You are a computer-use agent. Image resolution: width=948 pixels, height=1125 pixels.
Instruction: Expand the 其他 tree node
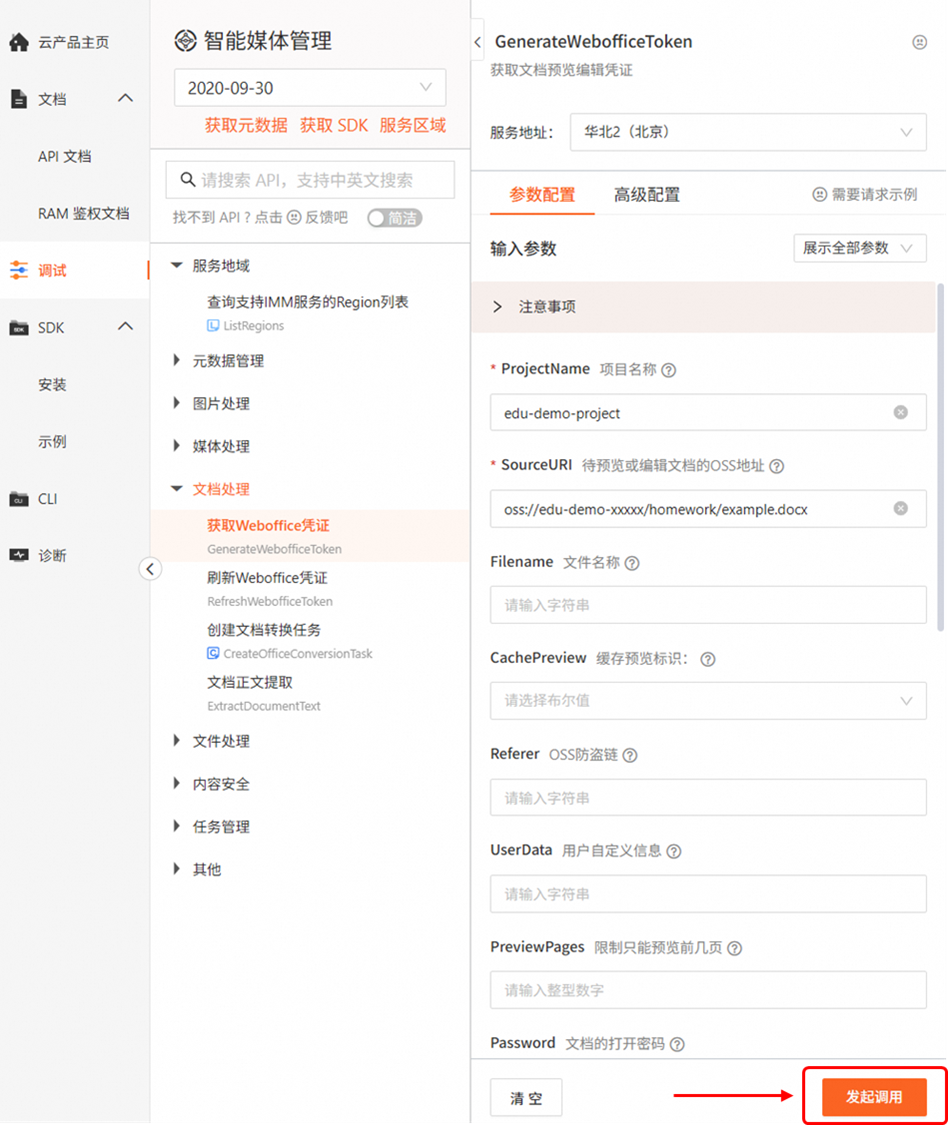click(177, 869)
